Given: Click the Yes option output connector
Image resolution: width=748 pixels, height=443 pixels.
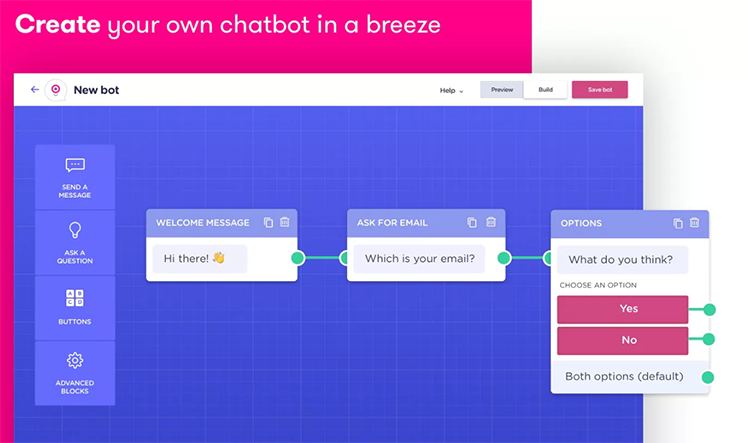Looking at the screenshot, I should [x=709, y=309].
